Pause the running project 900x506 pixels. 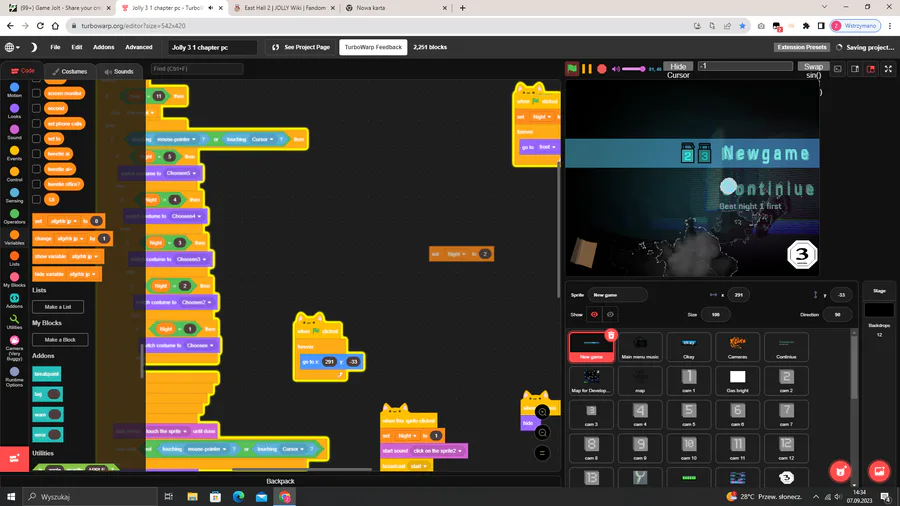click(587, 69)
